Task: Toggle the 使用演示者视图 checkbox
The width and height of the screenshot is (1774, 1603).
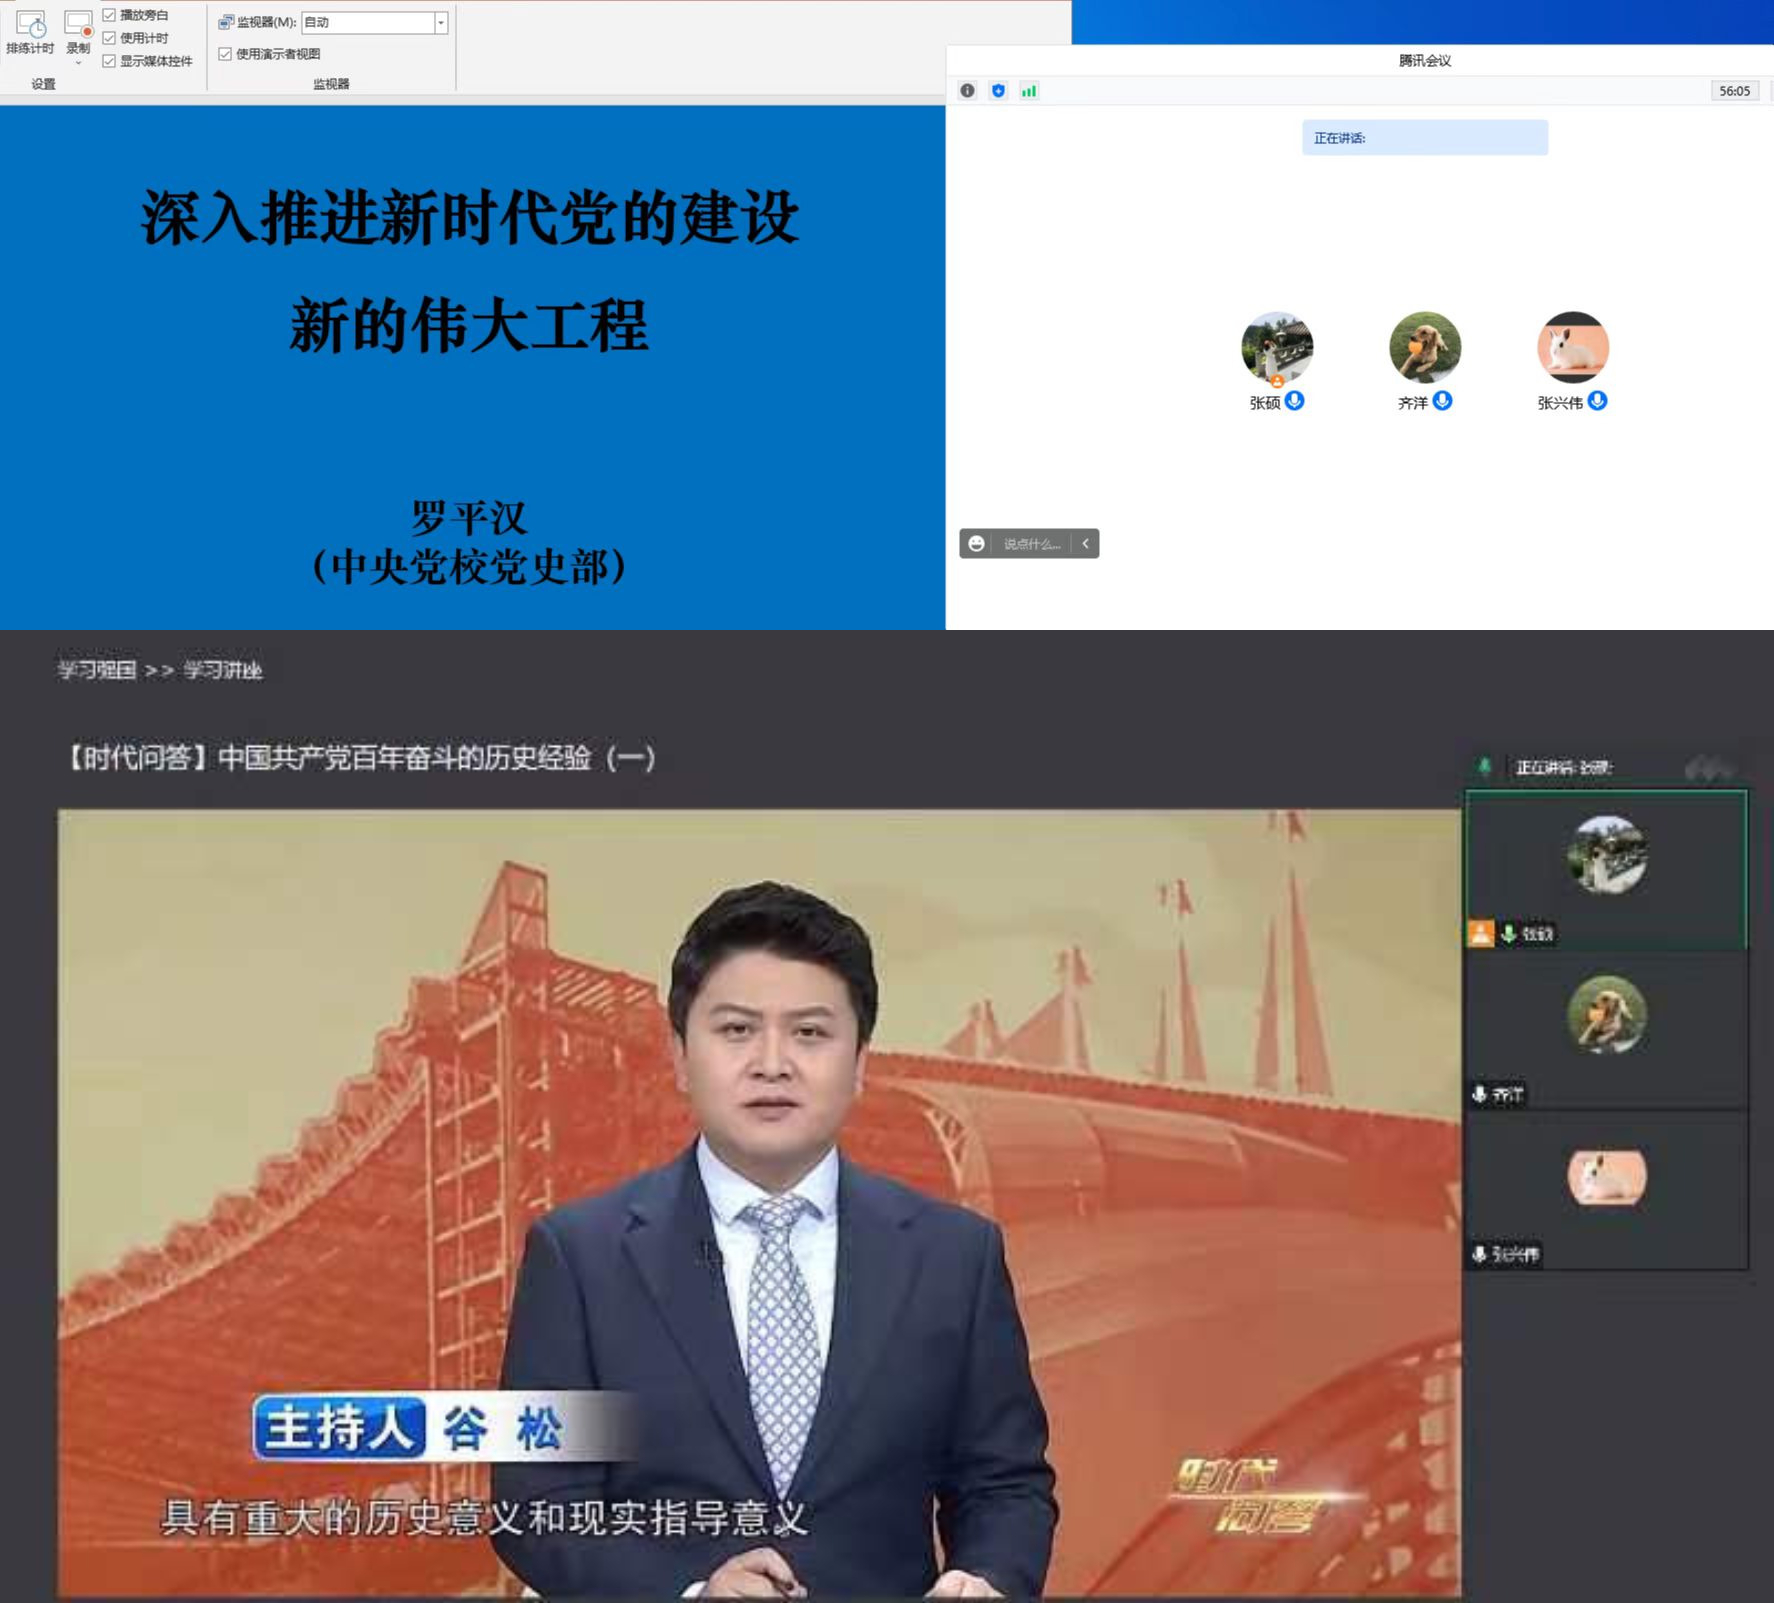Action: click(225, 54)
